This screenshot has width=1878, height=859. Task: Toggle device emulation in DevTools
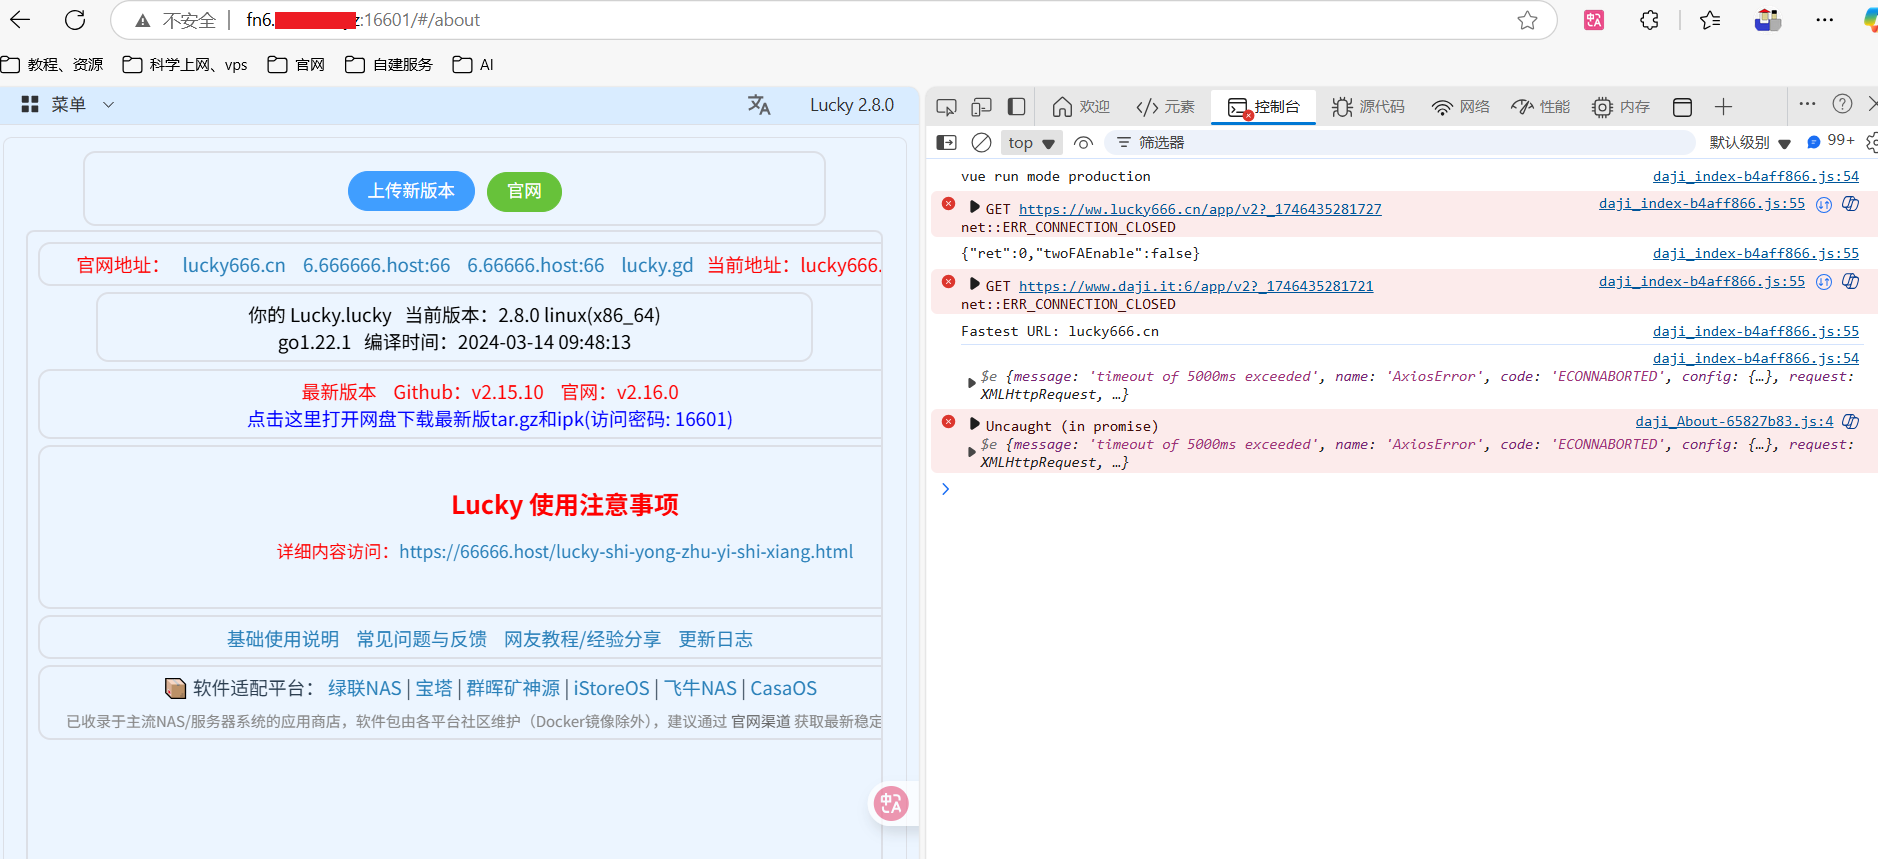981,107
